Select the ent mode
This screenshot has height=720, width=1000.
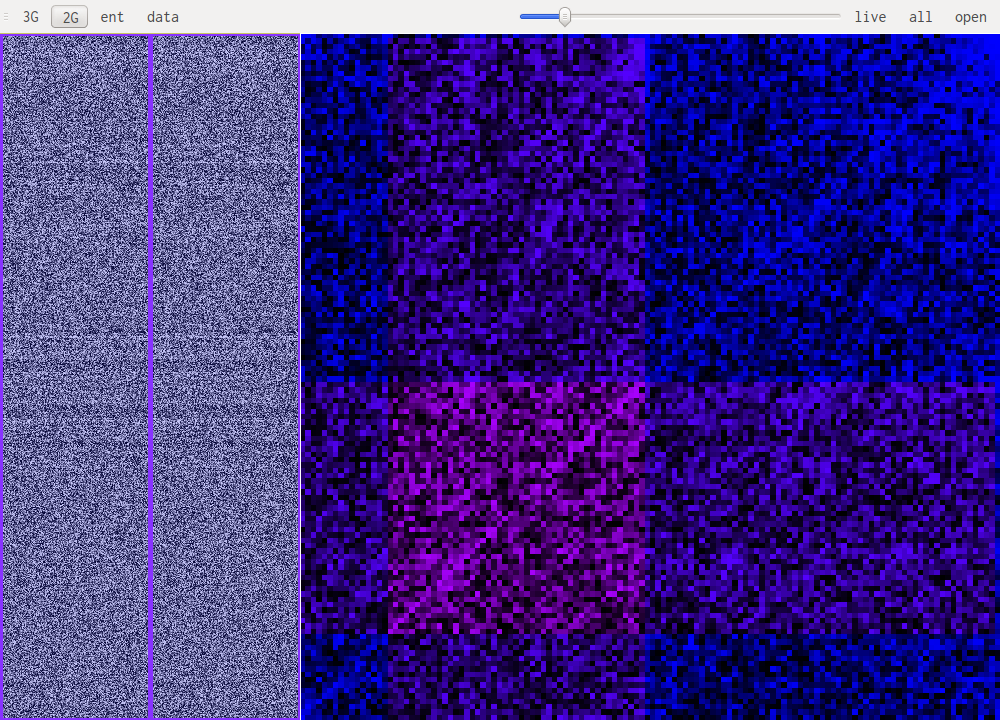pos(112,17)
